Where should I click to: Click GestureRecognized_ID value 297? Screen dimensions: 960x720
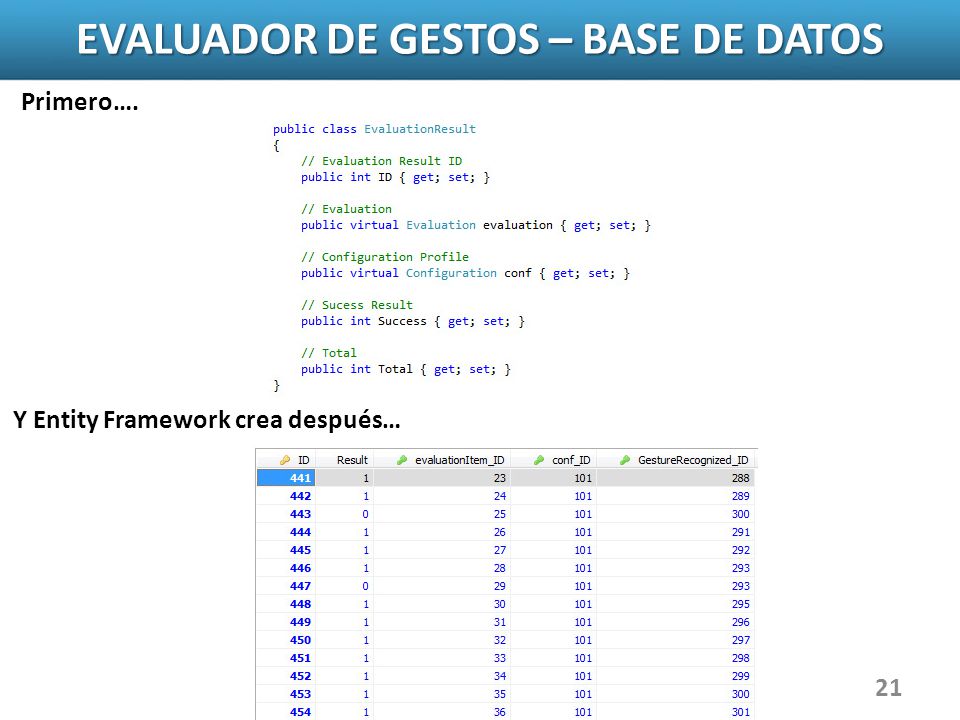coord(740,640)
